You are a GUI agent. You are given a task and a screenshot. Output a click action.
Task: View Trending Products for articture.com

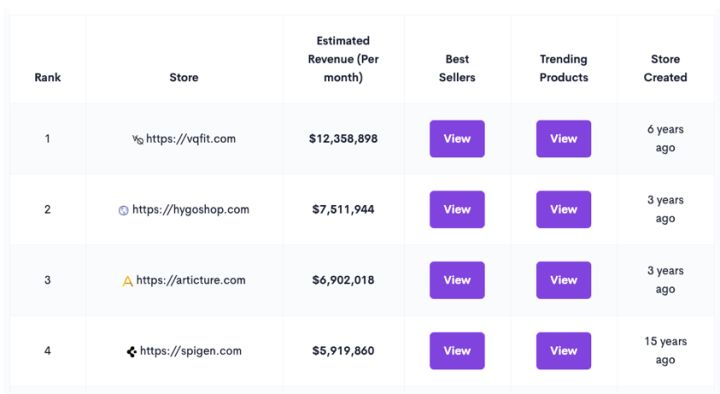coord(563,280)
